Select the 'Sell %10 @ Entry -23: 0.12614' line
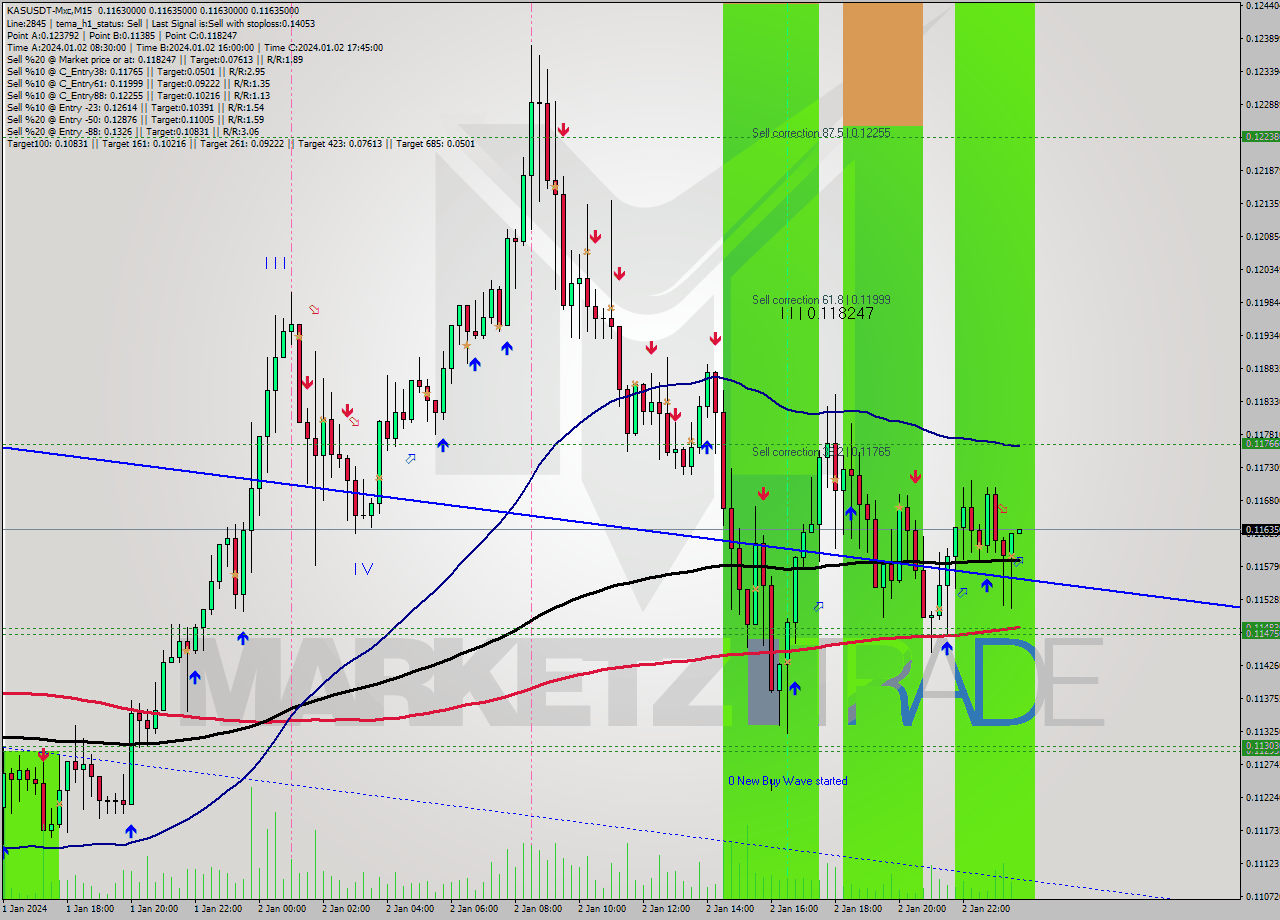This screenshot has height=920, width=1280. [135, 107]
